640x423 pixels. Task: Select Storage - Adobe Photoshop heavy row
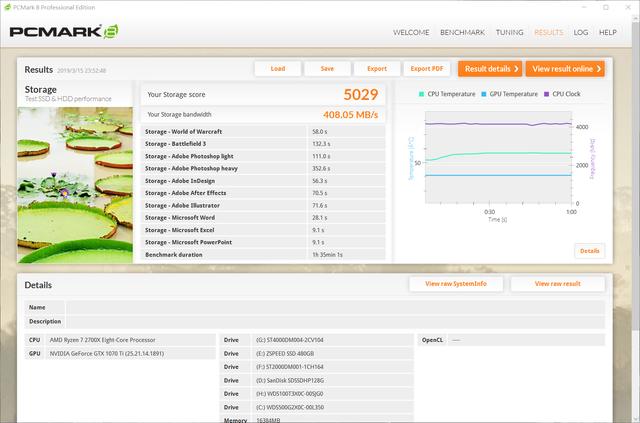(x=263, y=168)
